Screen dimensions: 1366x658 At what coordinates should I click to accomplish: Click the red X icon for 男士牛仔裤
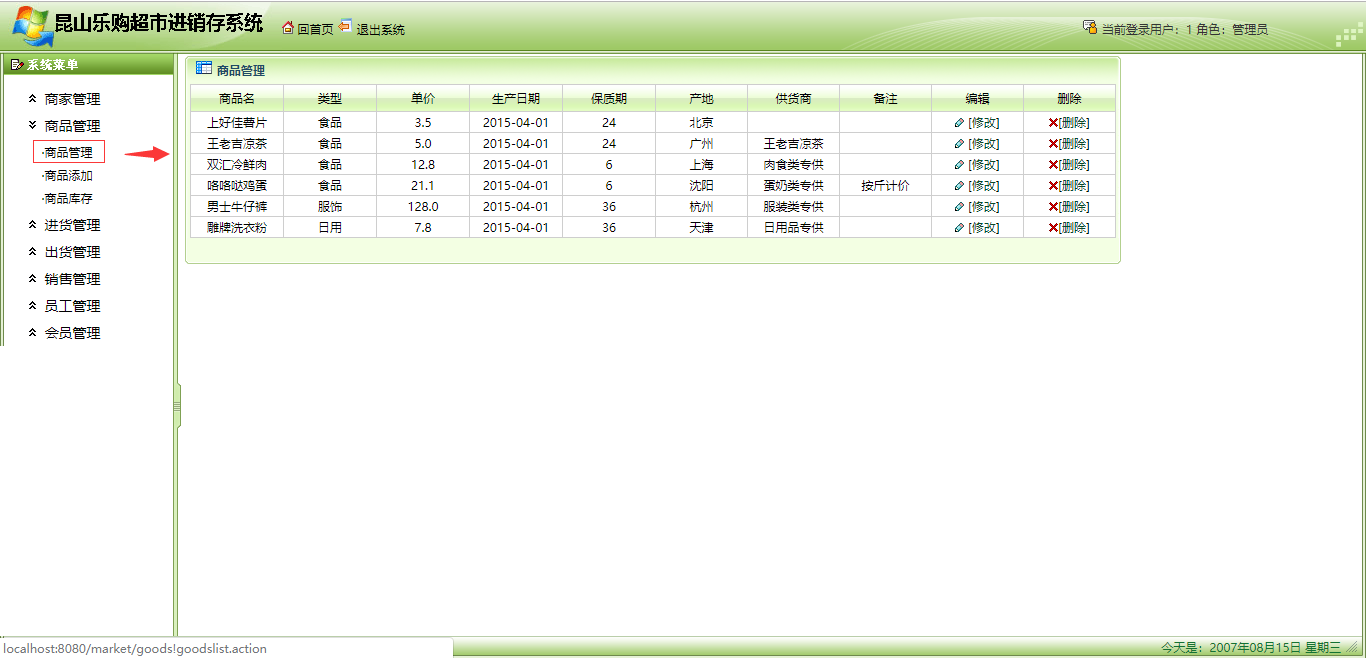click(1053, 206)
